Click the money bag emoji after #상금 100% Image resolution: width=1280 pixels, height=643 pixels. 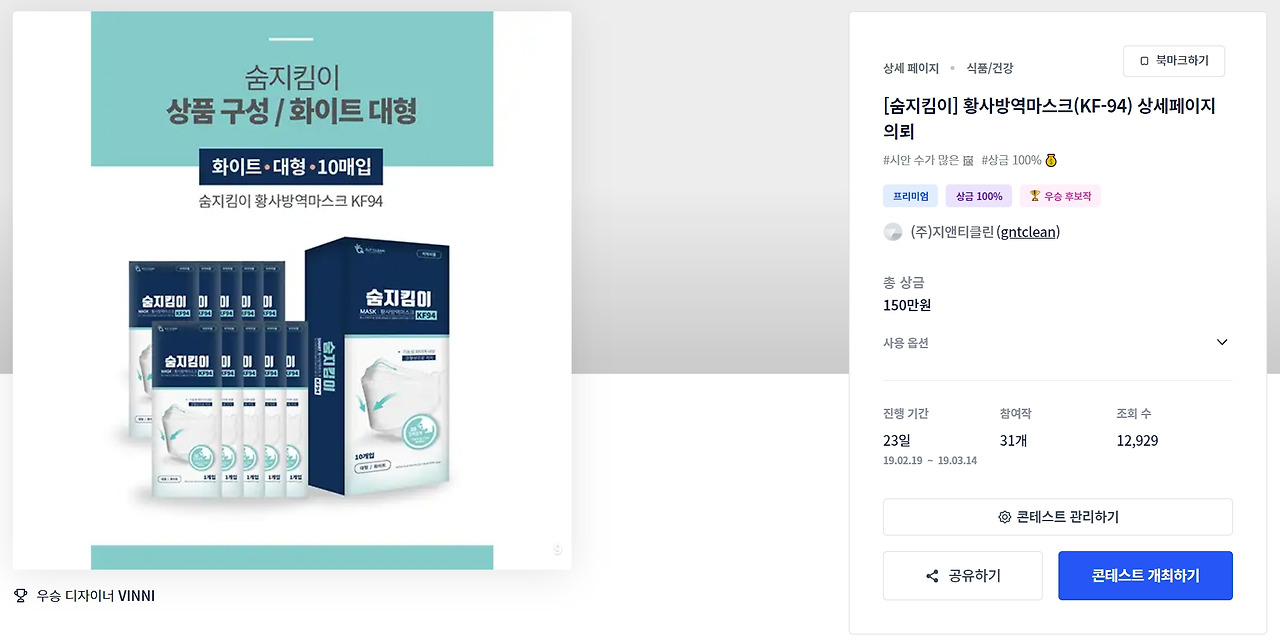[1051, 160]
